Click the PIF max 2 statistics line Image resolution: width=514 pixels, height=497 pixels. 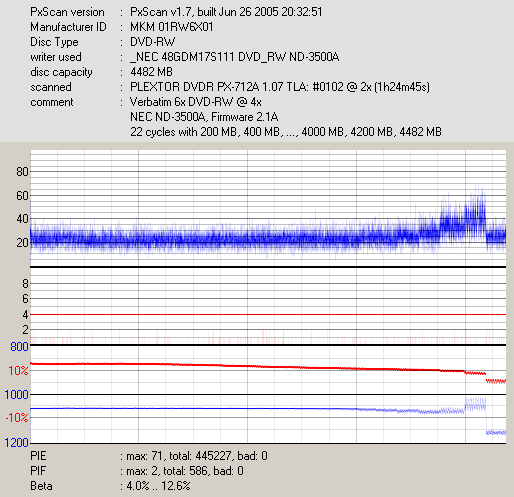pos(137,471)
